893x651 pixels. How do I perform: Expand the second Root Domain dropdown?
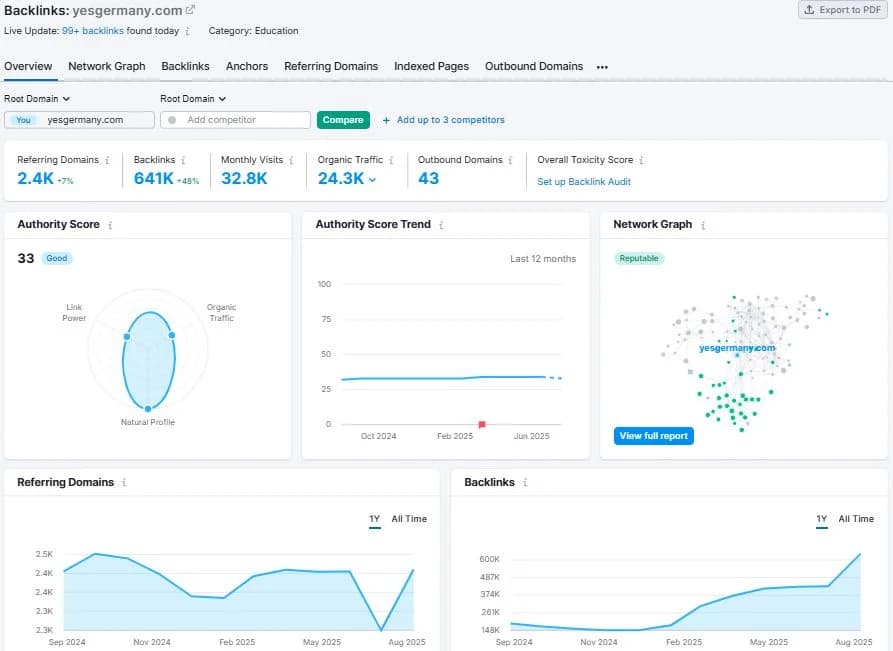coord(193,99)
